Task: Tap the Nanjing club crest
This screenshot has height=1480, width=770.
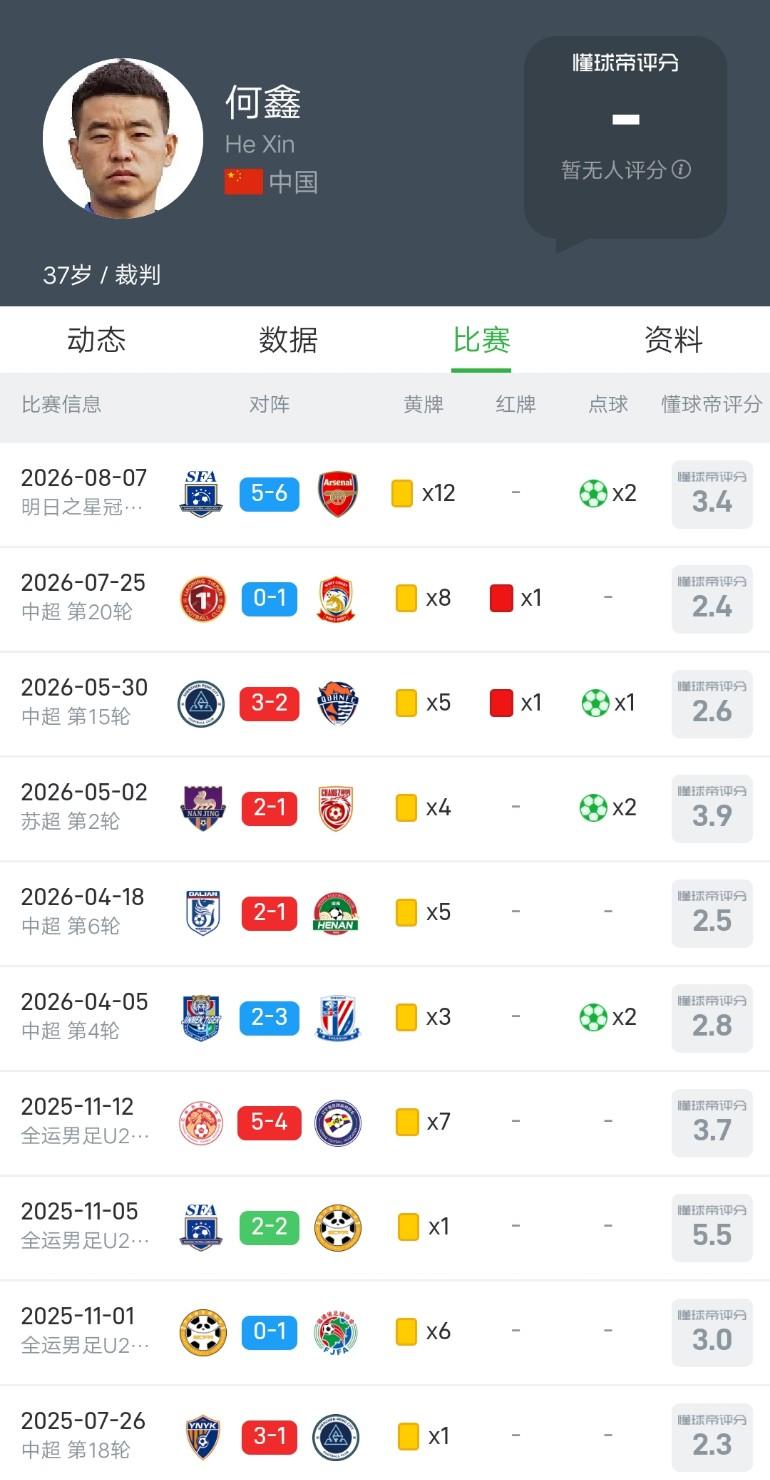Action: (203, 808)
